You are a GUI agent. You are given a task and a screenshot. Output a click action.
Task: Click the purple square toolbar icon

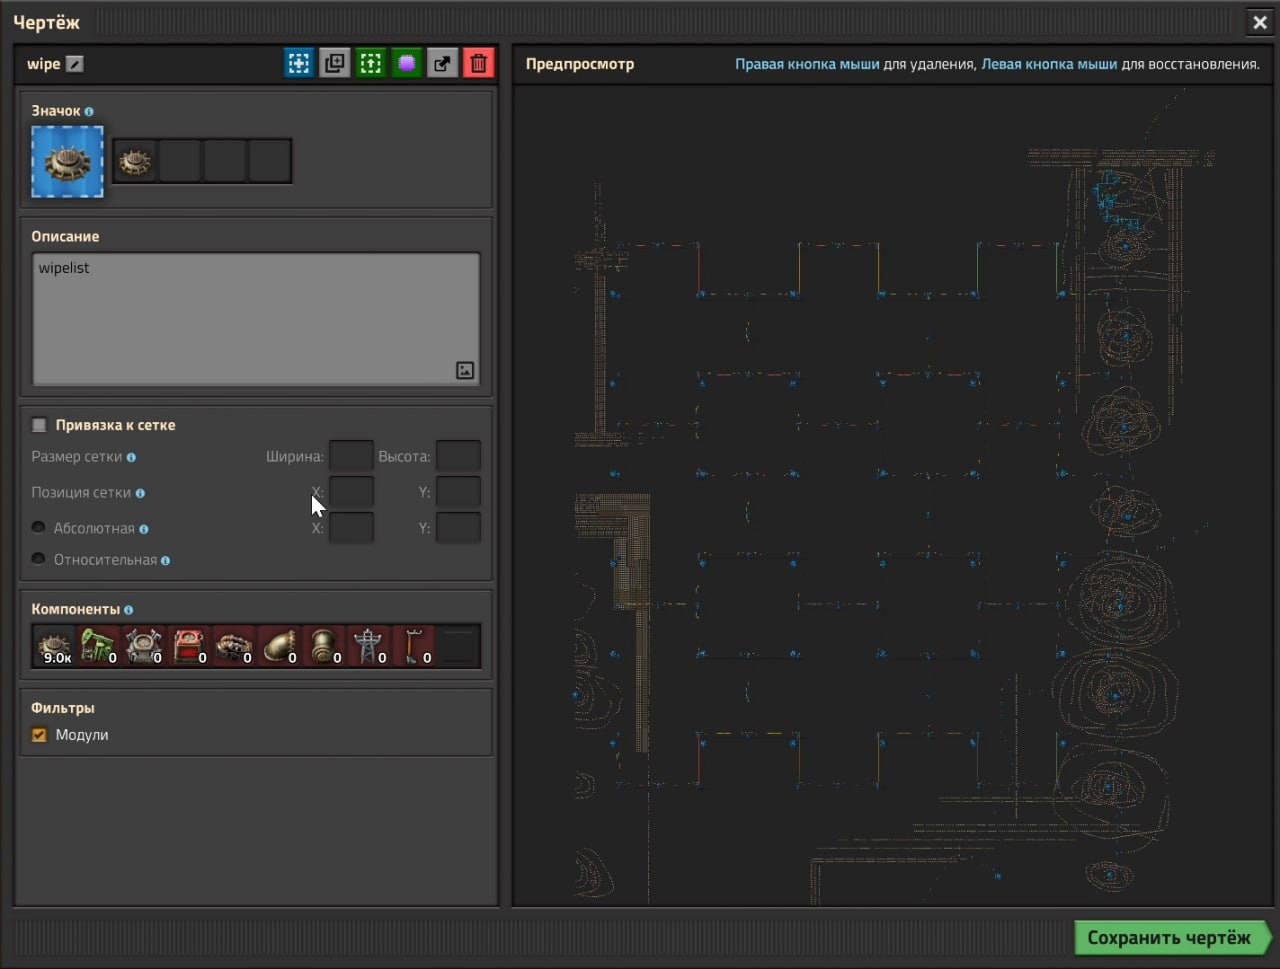coord(406,63)
